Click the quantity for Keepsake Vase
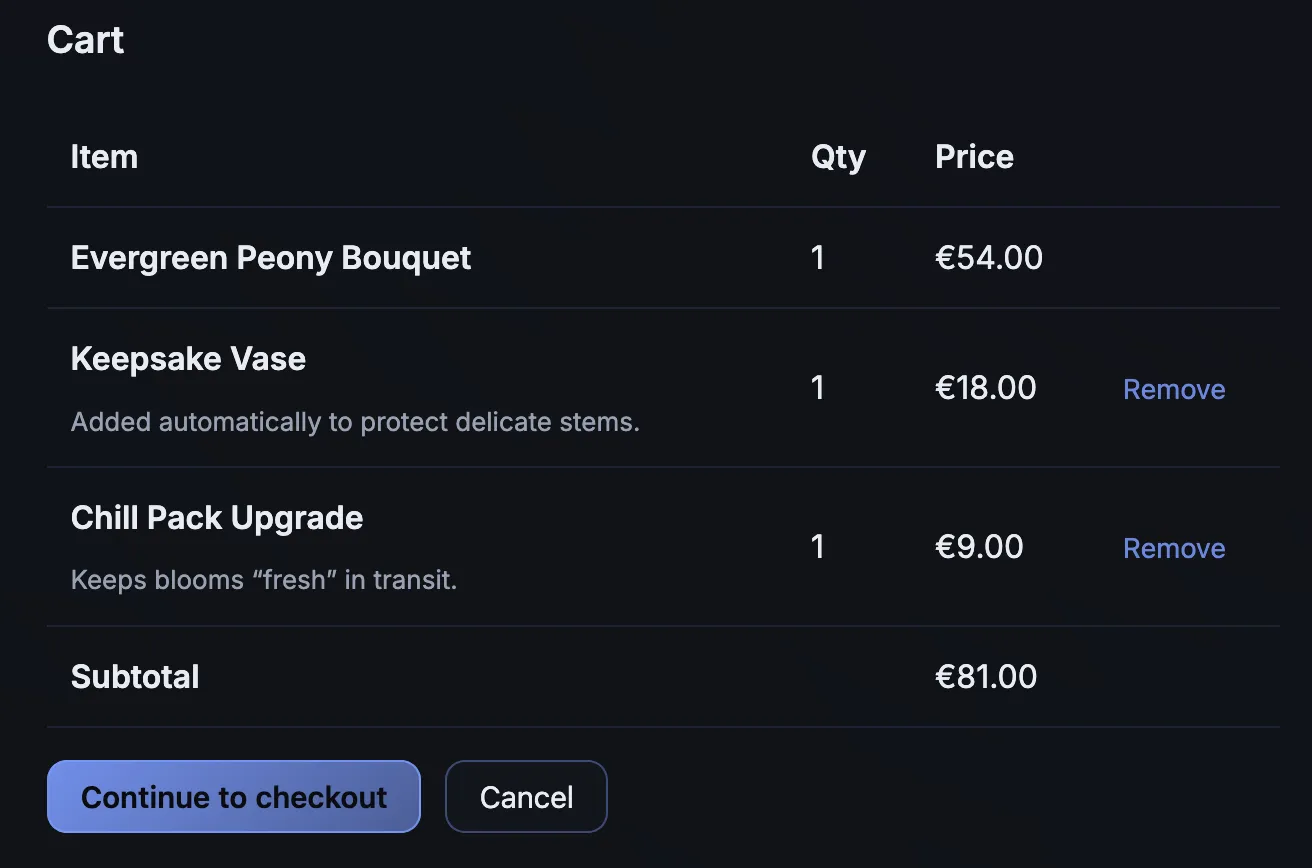1312x868 pixels. click(817, 388)
